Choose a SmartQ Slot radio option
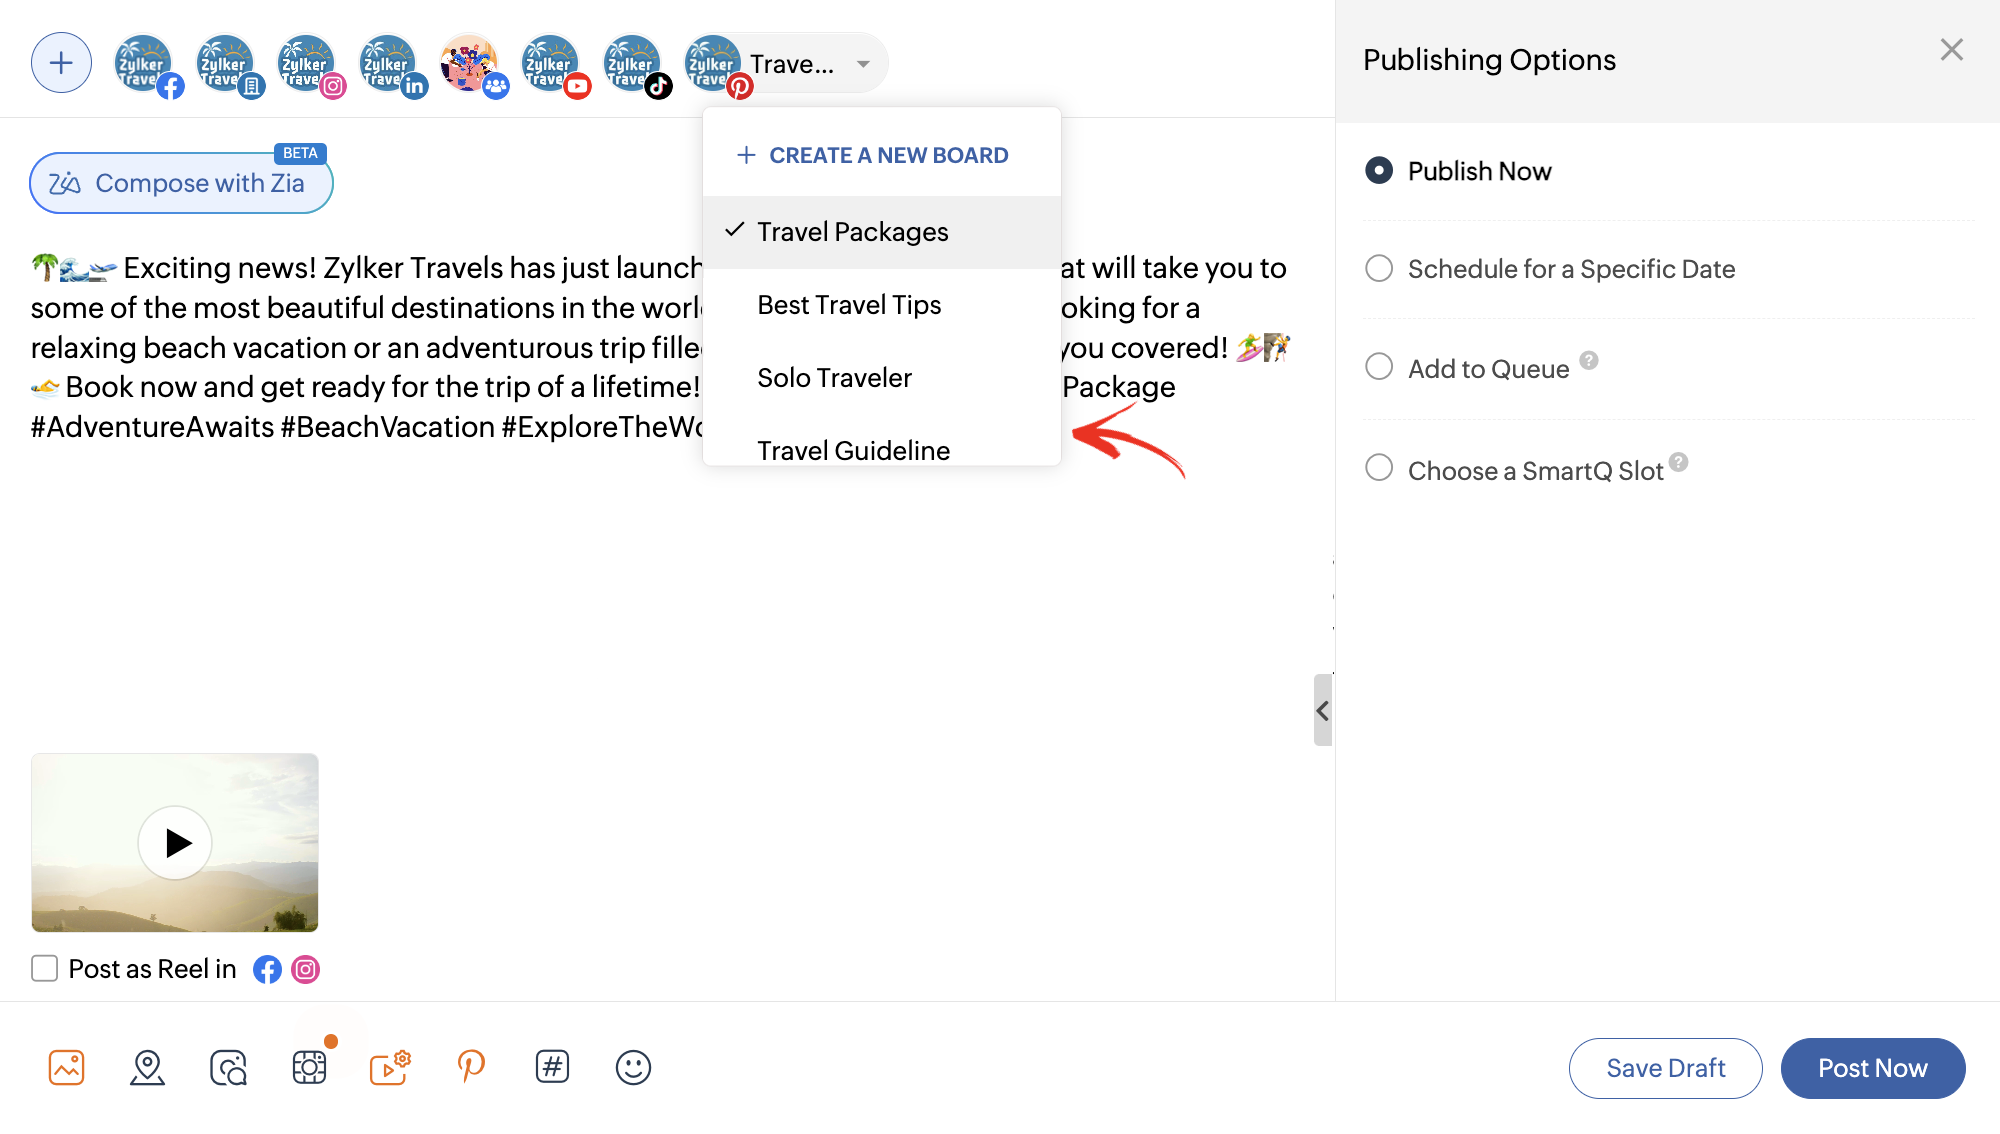The image size is (2000, 1134). [1379, 468]
